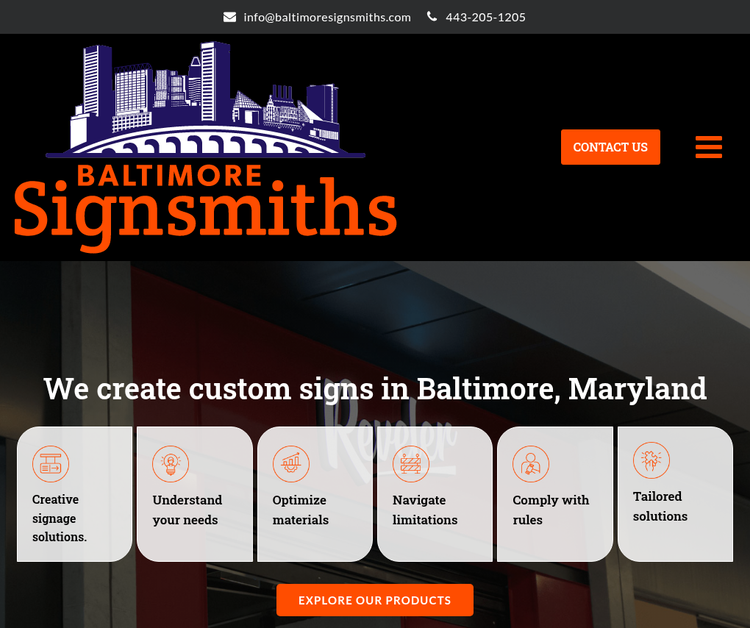Select the Optimize materials card text
Viewport: 750px width, 628px height.
(300, 510)
